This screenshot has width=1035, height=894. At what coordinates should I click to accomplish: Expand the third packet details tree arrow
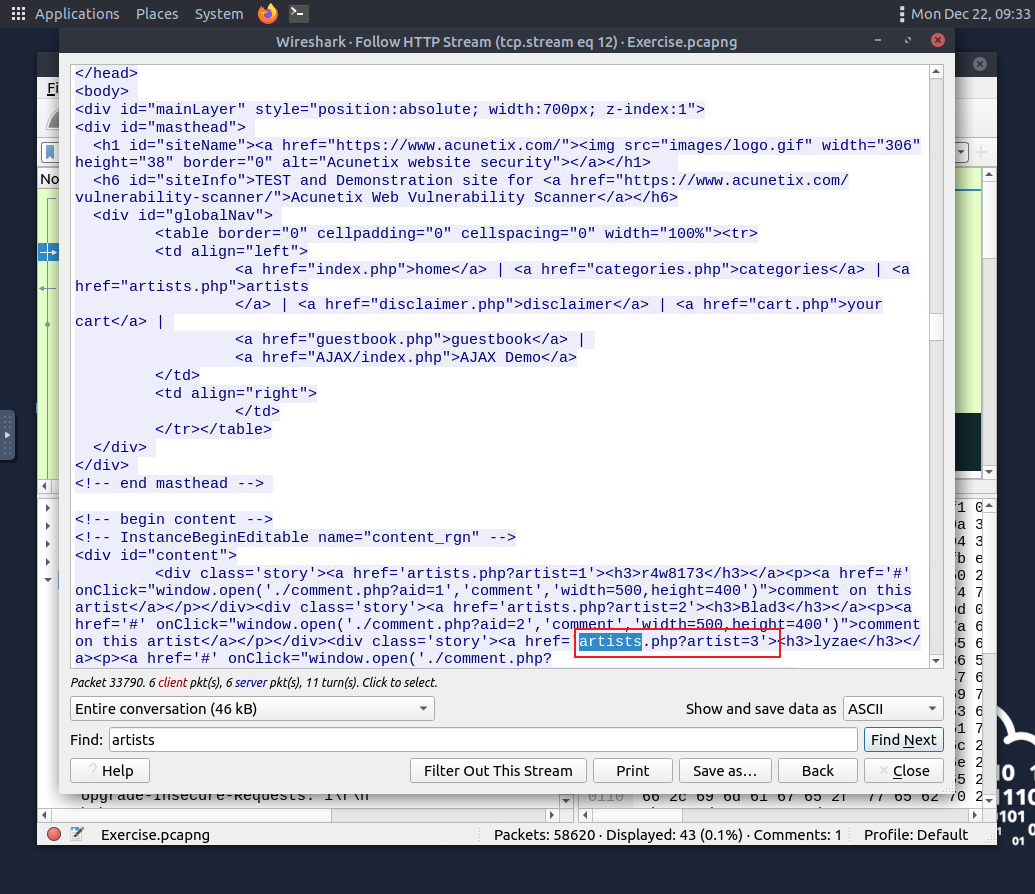(x=48, y=543)
